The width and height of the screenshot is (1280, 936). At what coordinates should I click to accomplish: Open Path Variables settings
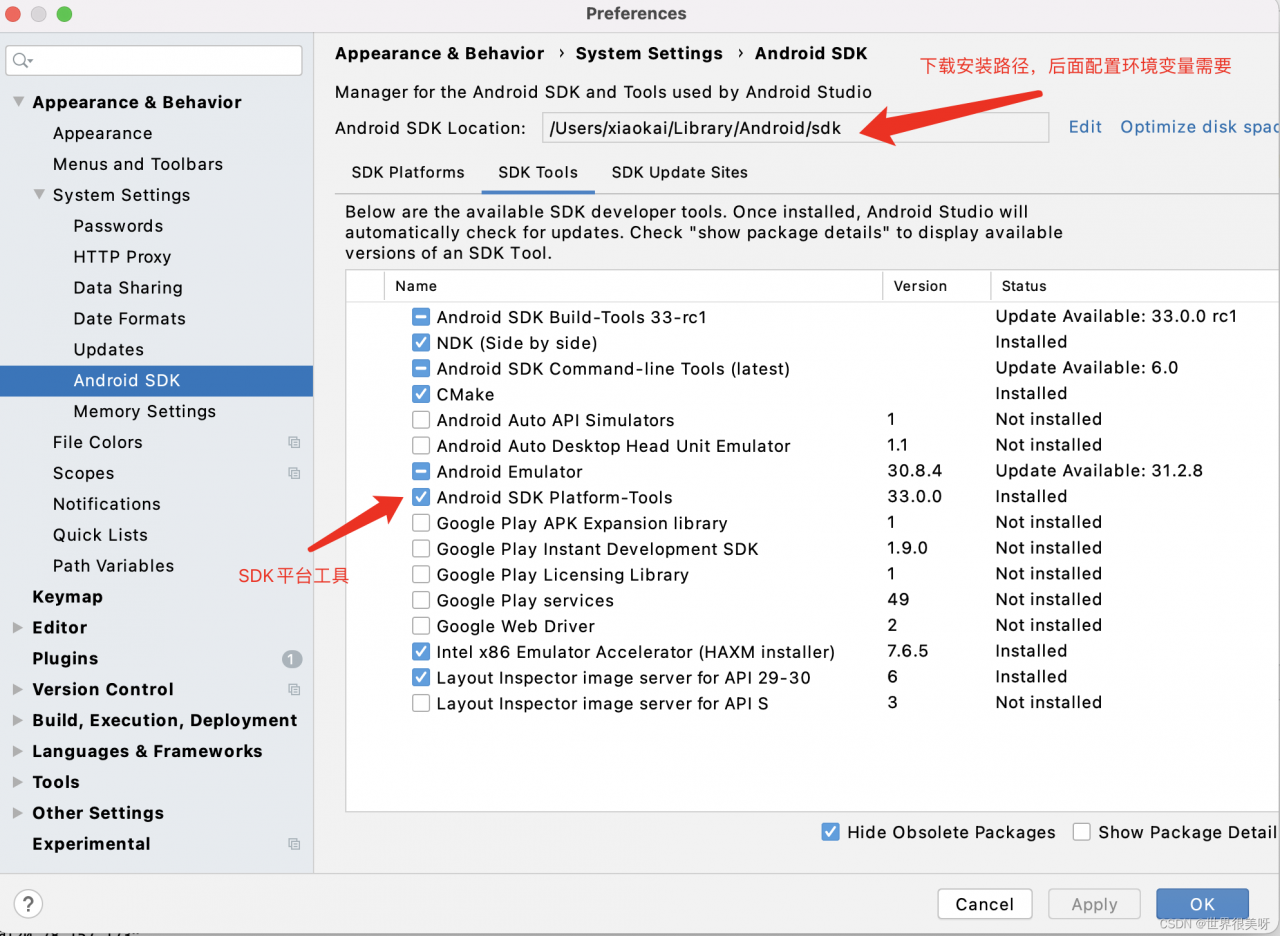113,566
